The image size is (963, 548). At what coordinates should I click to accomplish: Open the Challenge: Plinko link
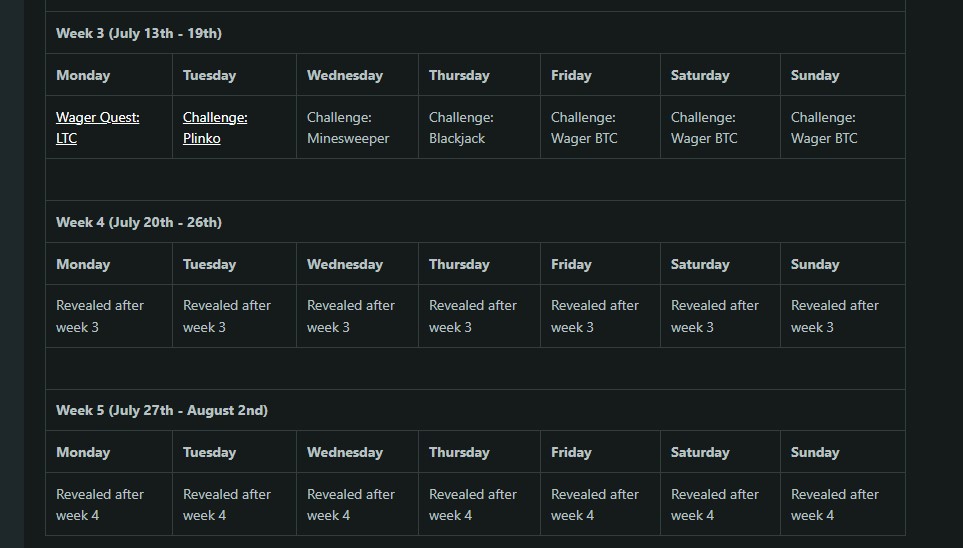[215, 128]
